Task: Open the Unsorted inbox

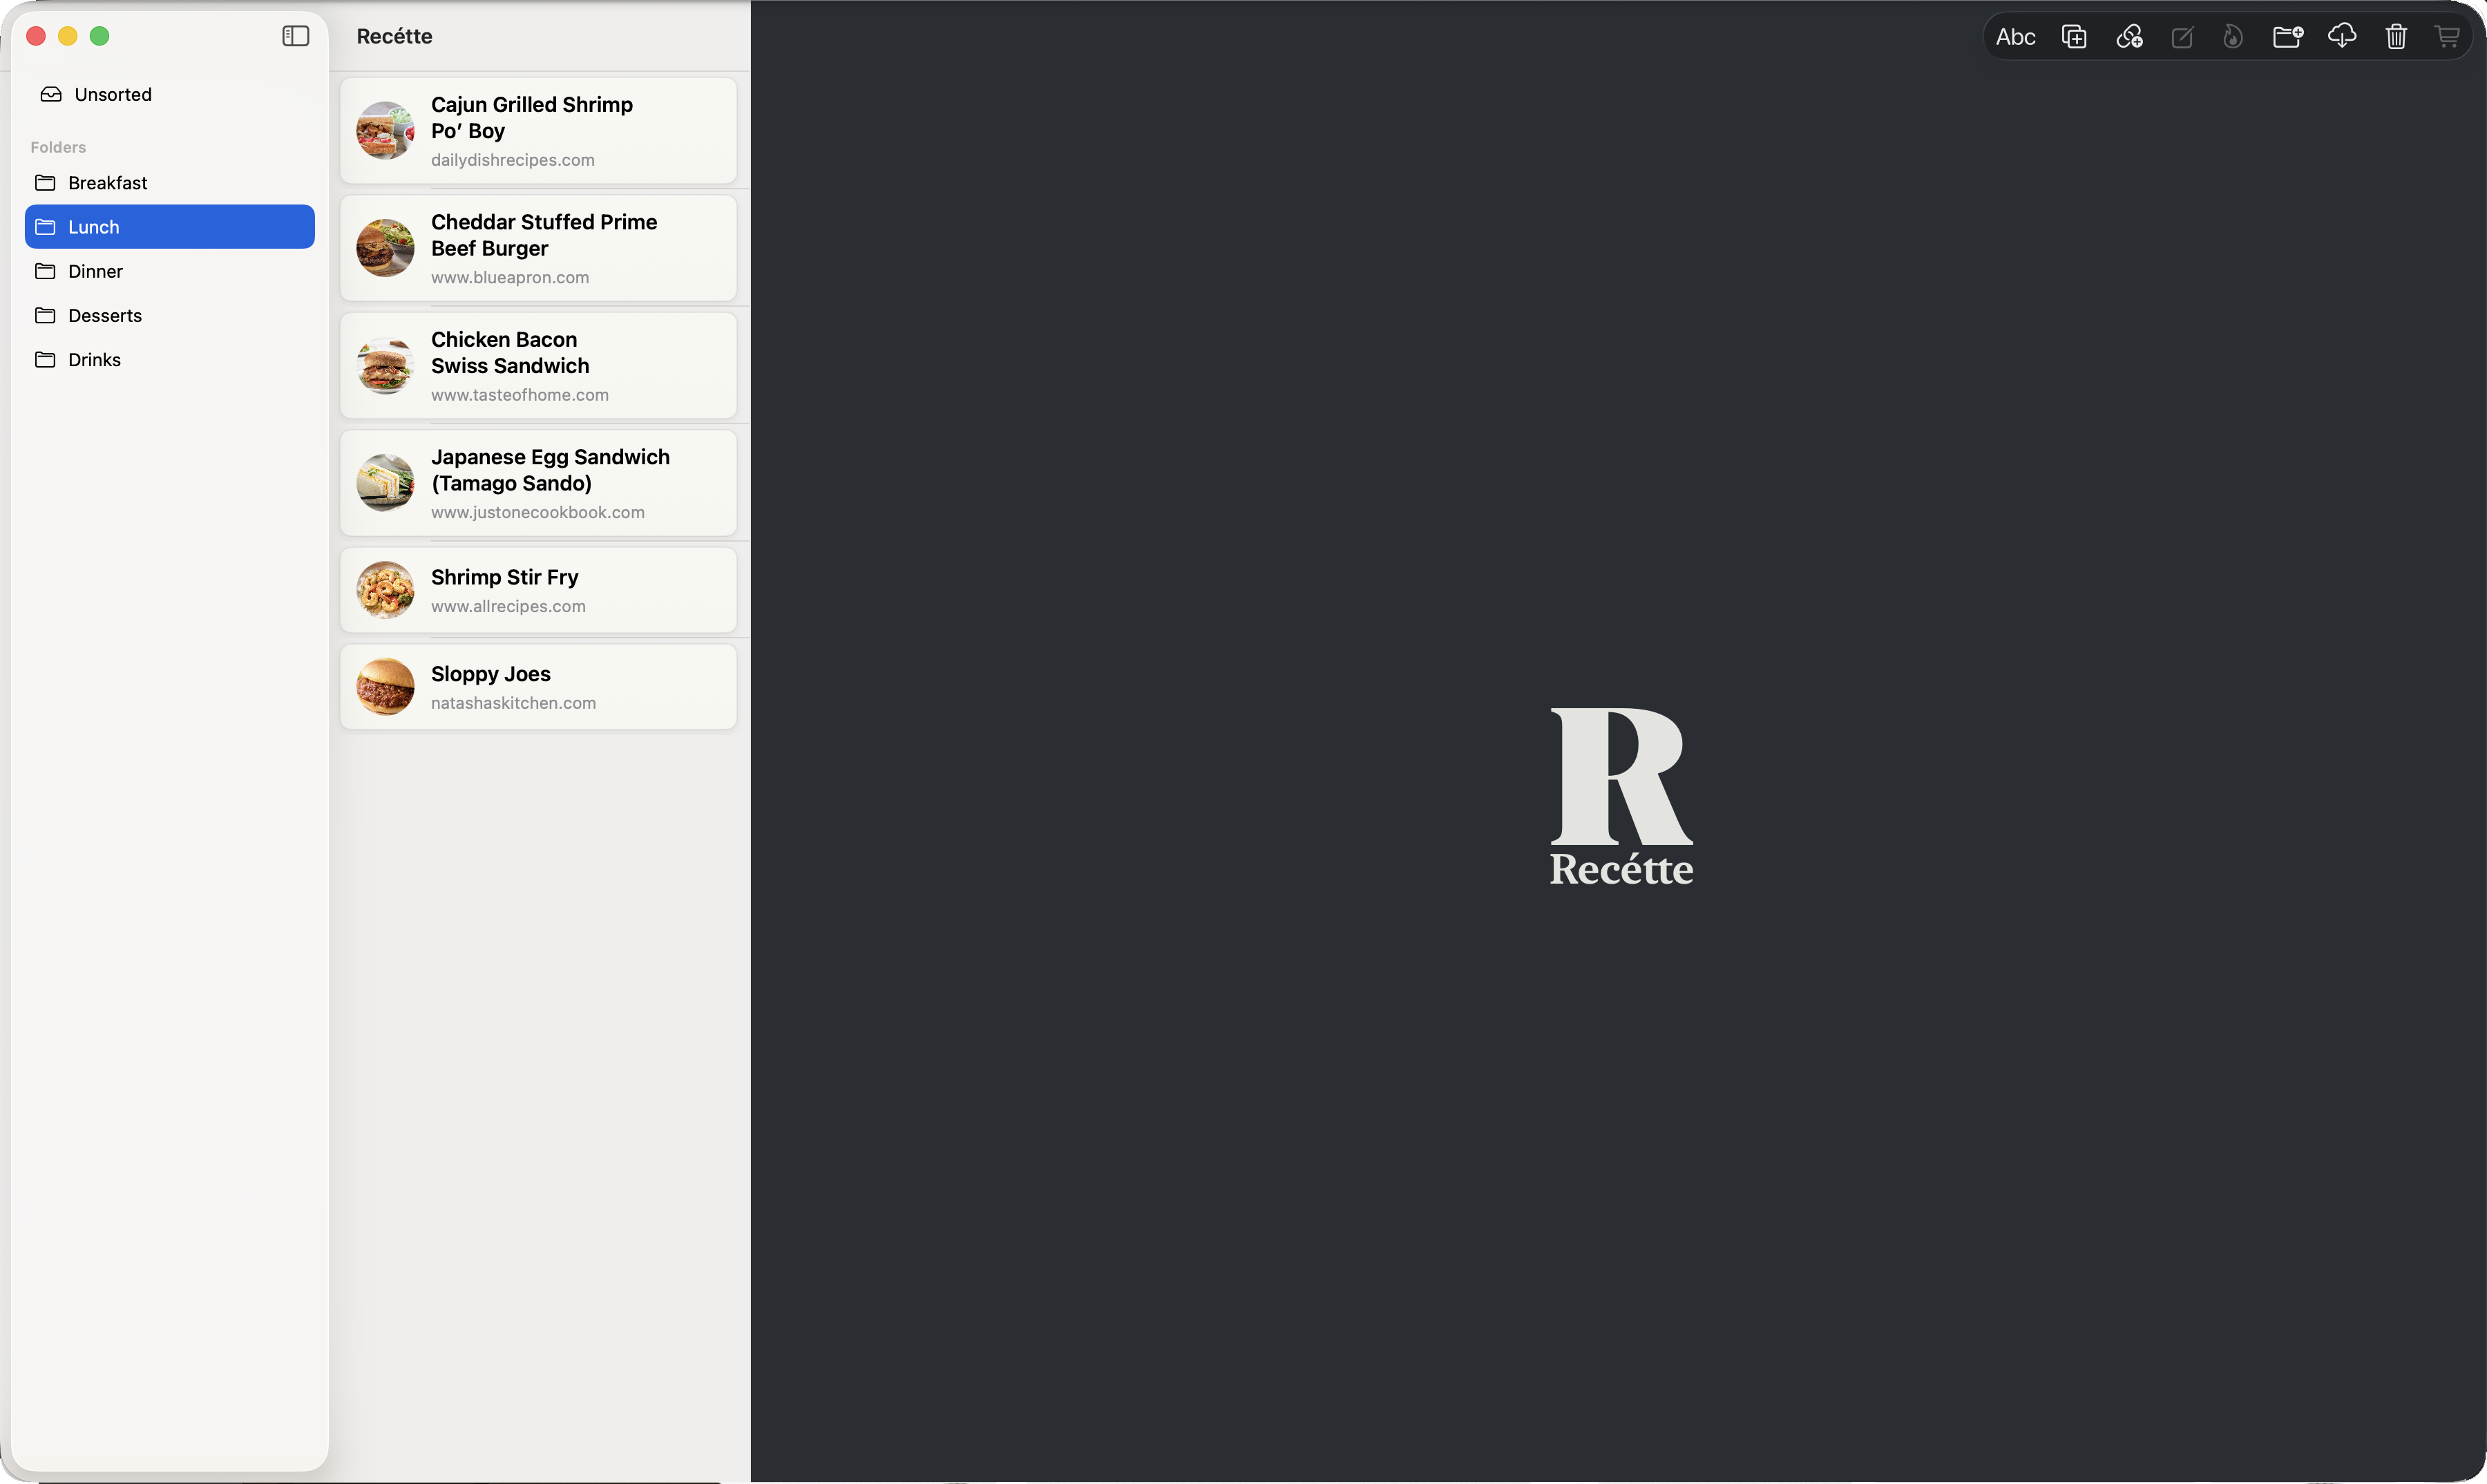Action: [x=112, y=94]
